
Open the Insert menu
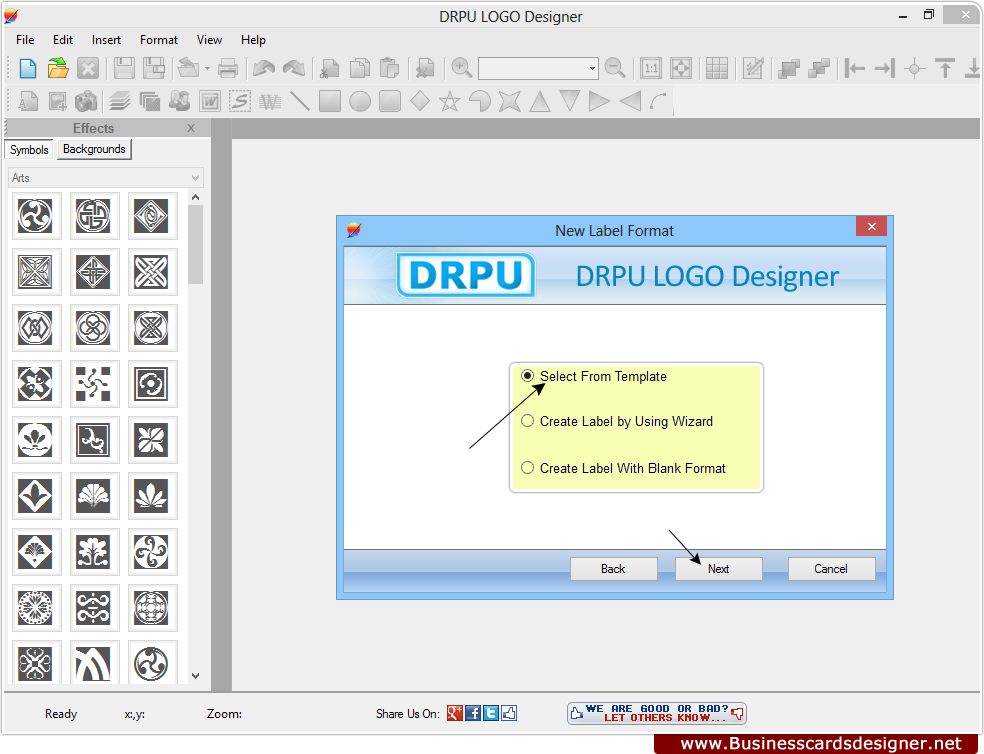(x=106, y=40)
